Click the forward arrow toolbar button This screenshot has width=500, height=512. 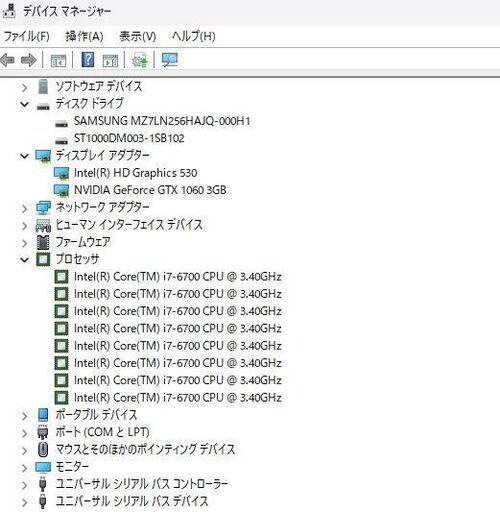(29, 60)
